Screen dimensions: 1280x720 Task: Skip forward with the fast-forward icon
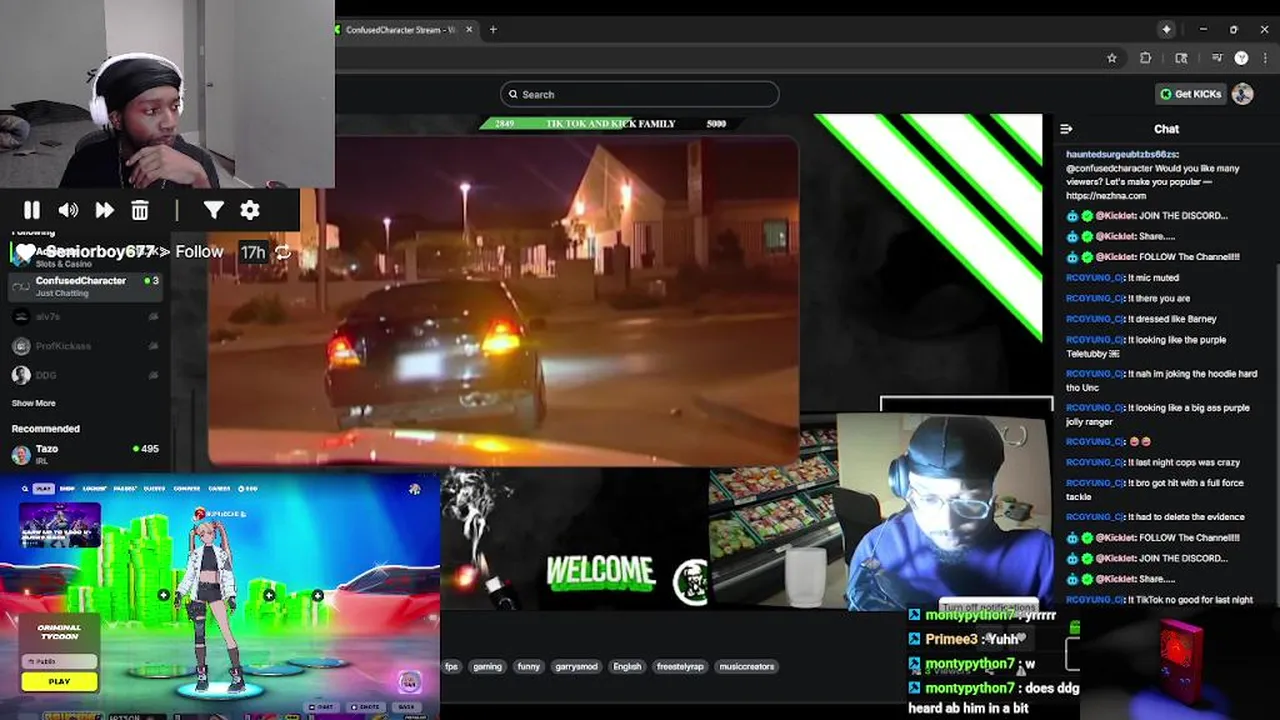click(x=104, y=210)
